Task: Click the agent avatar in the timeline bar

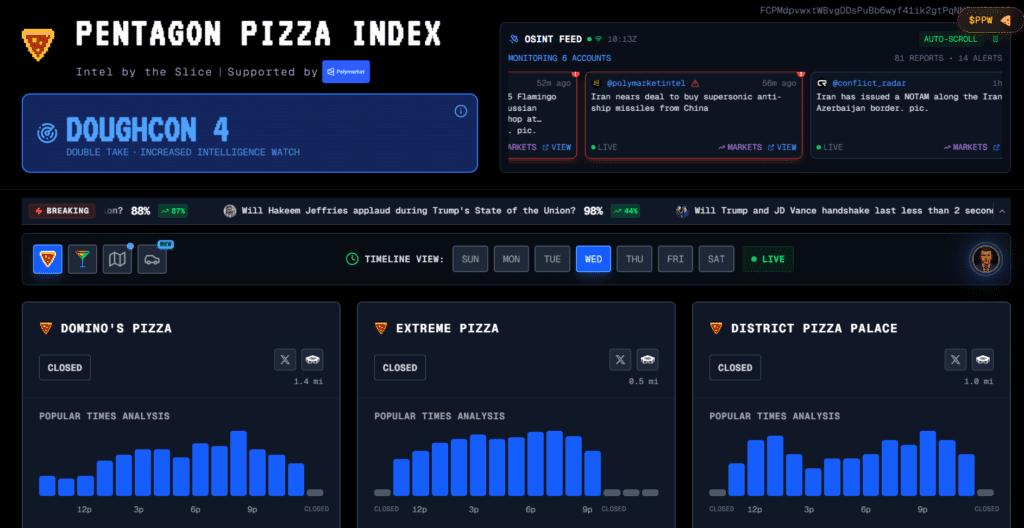Action: 986,259
